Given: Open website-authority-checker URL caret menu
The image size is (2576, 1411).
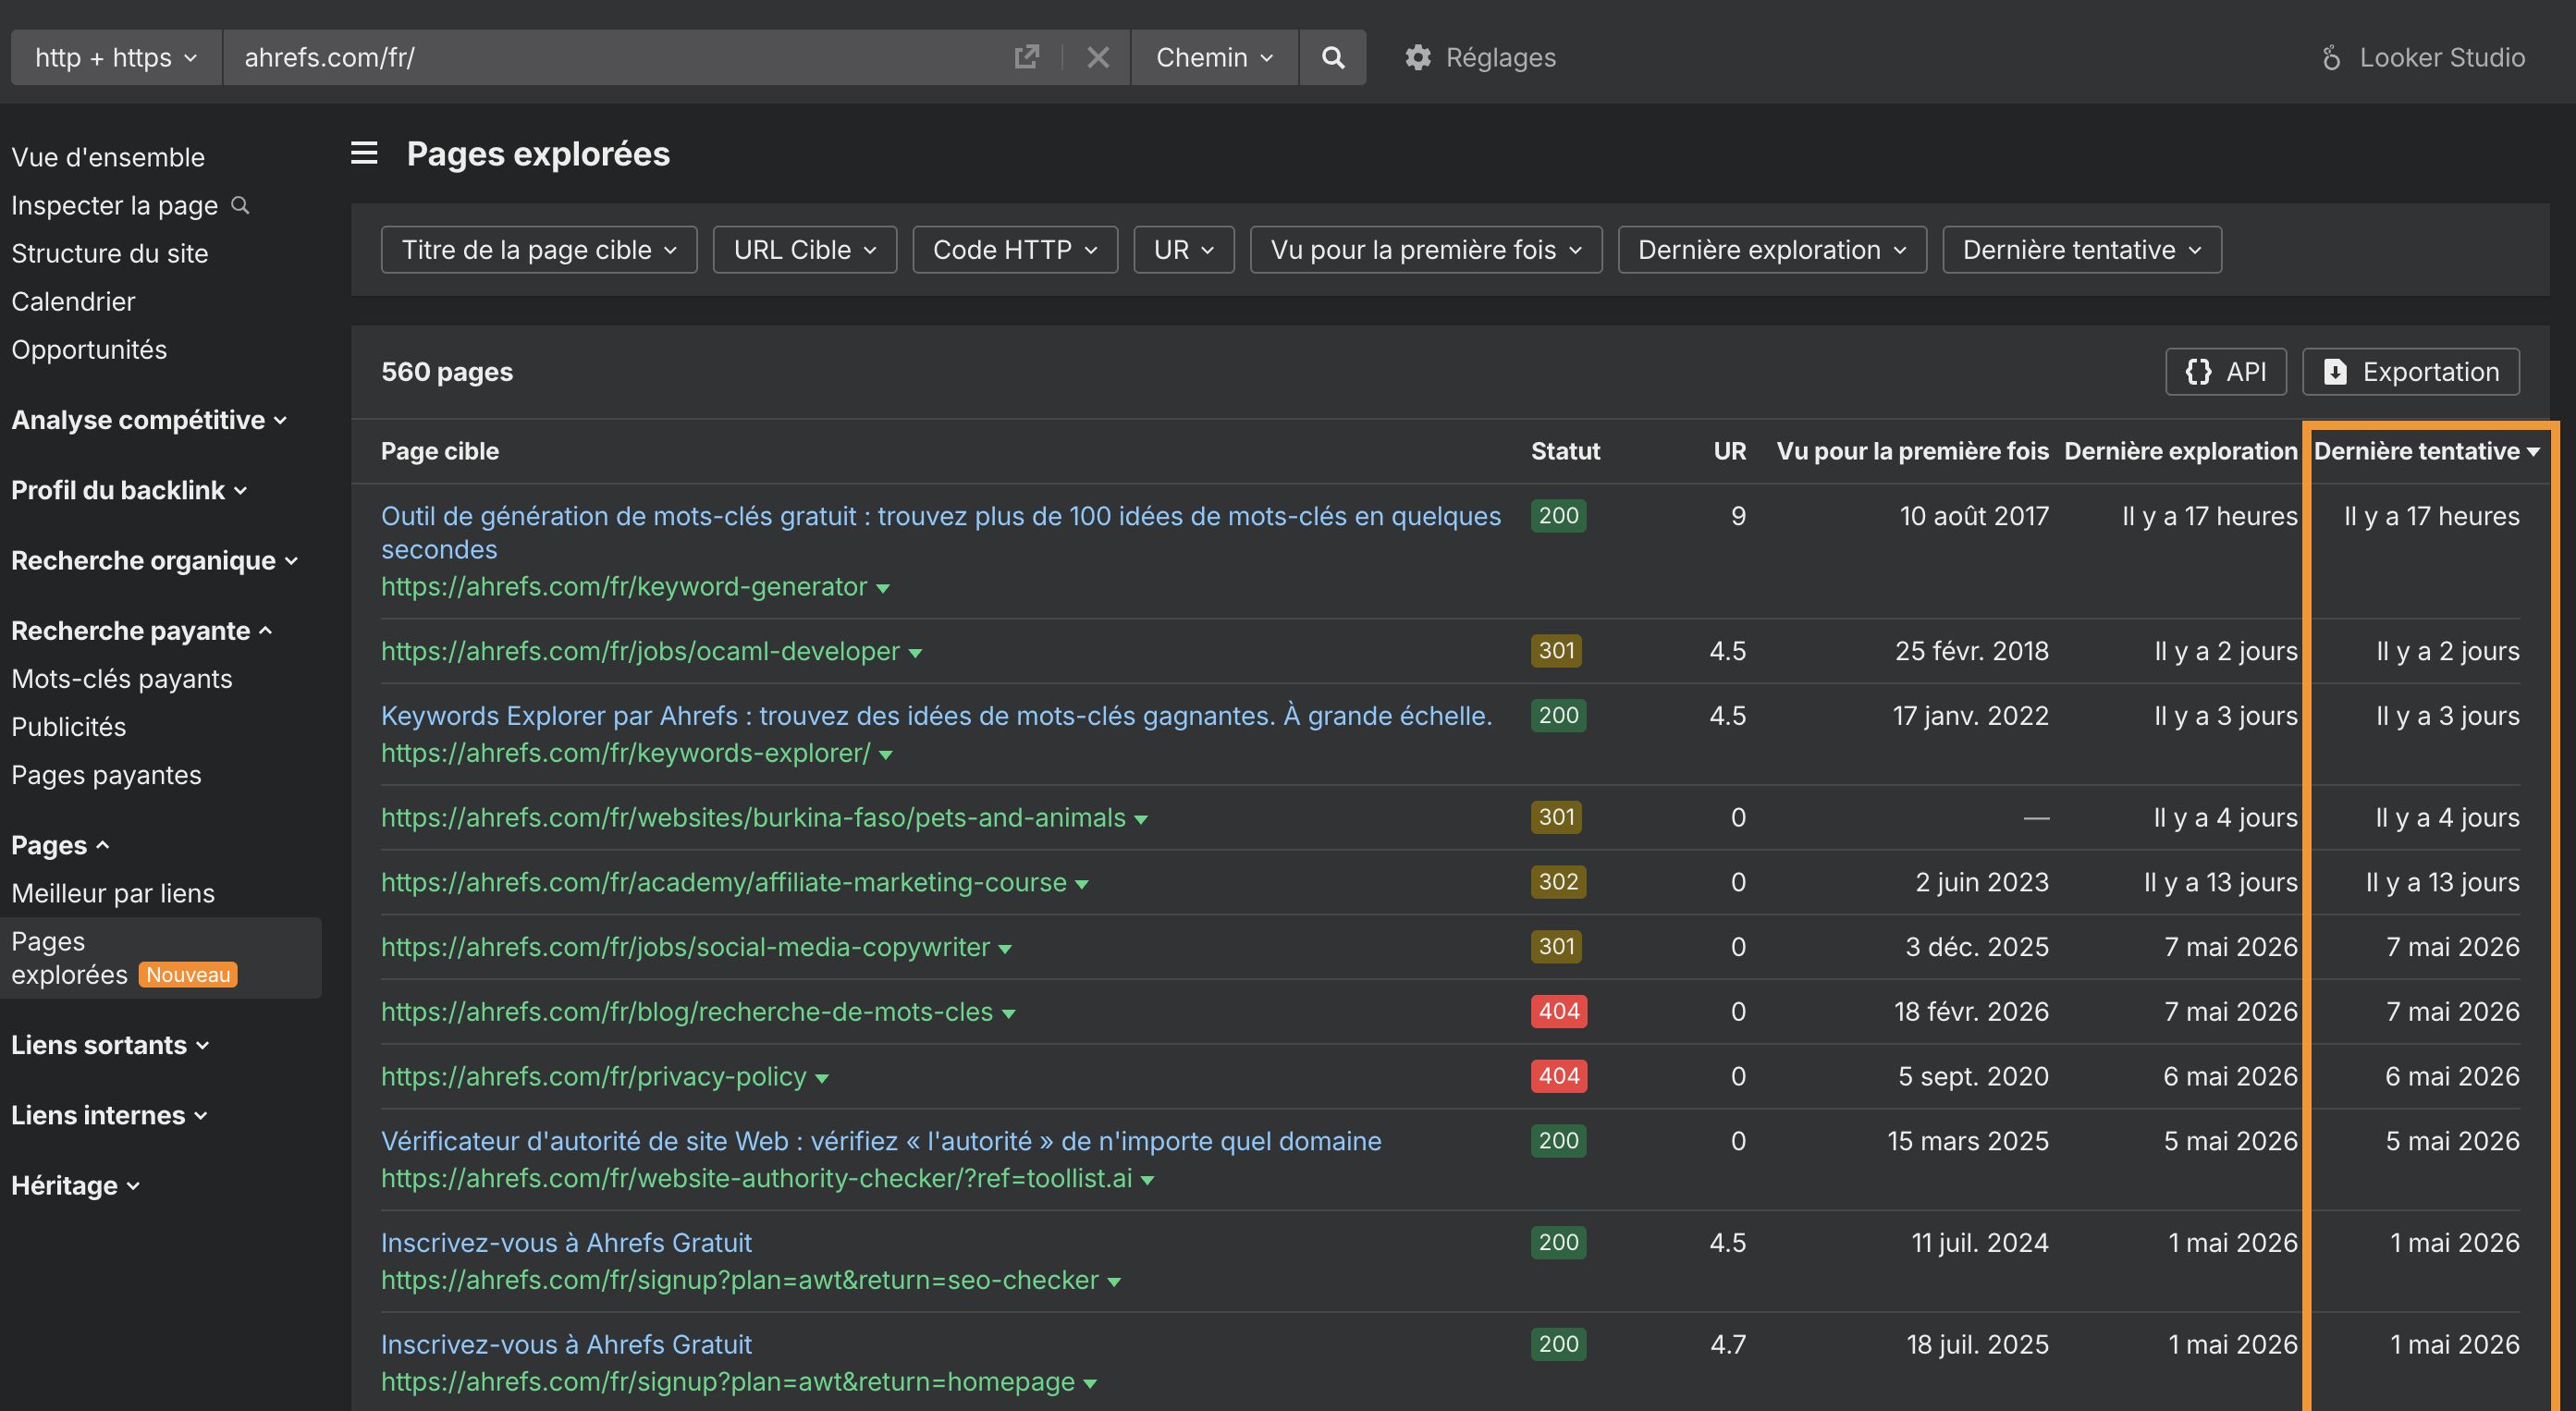Looking at the screenshot, I should point(1148,1181).
